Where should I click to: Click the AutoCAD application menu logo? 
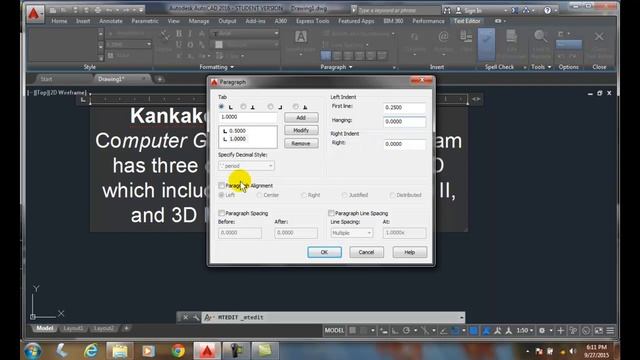[x=34, y=14]
